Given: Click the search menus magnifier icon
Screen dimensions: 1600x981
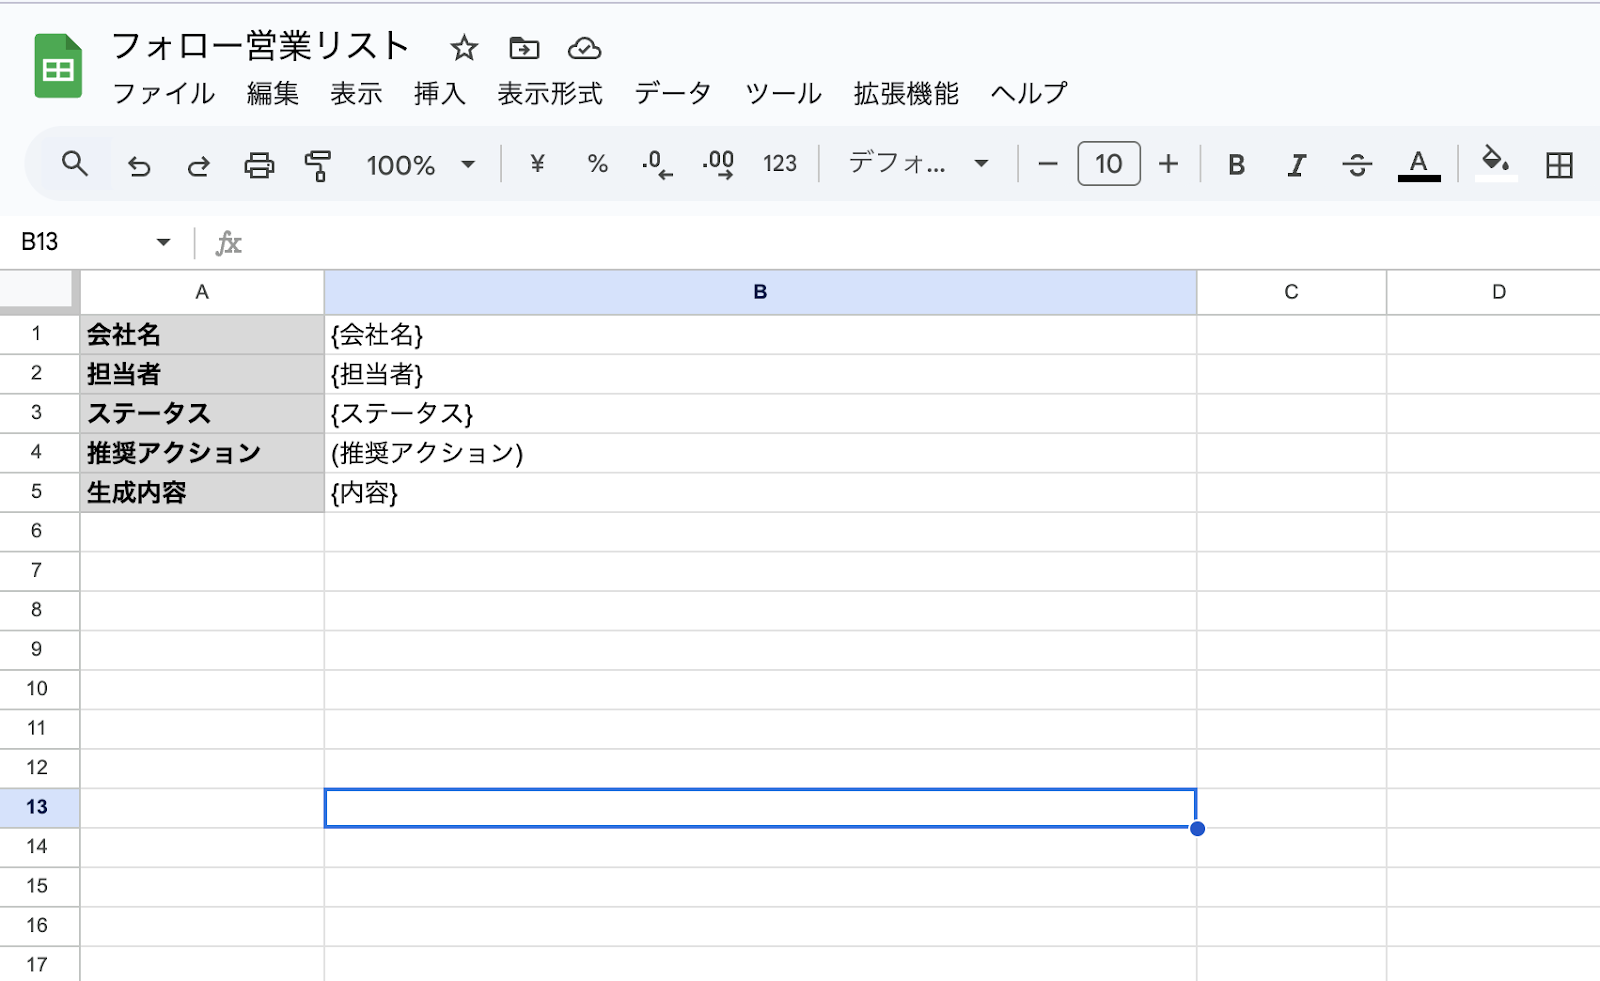Looking at the screenshot, I should click(75, 164).
